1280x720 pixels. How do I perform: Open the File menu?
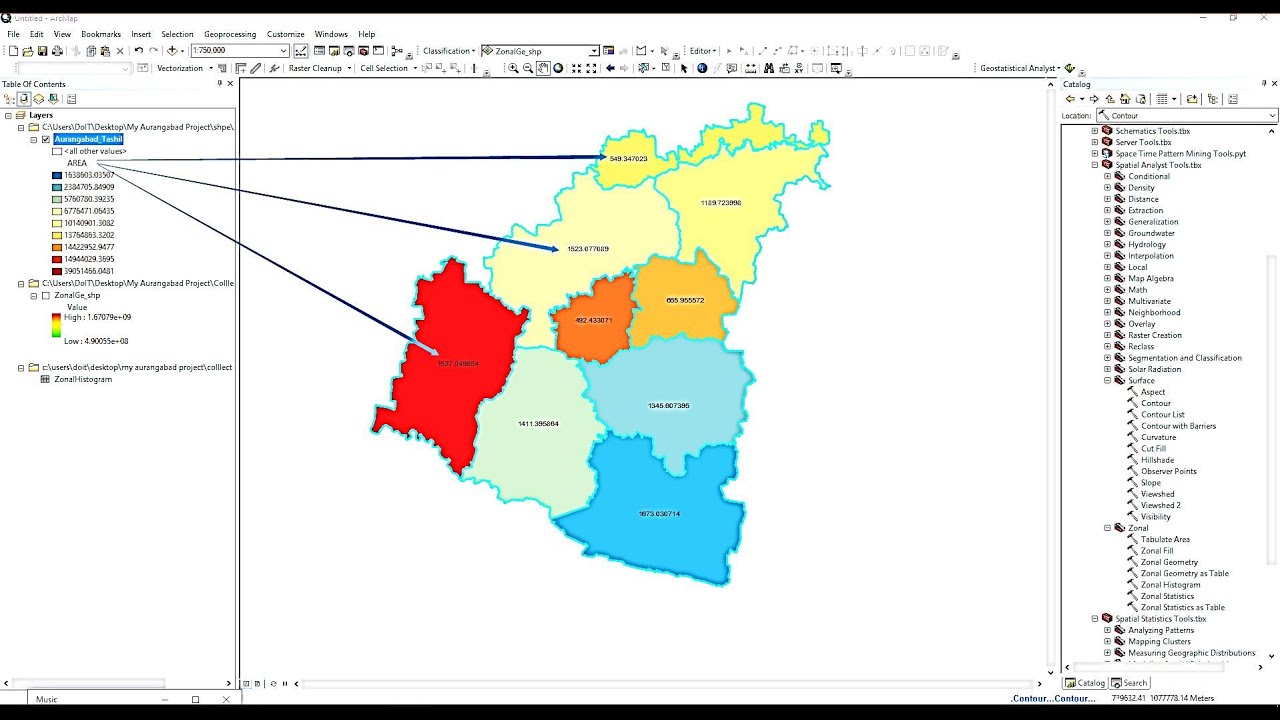pyautogui.click(x=13, y=34)
